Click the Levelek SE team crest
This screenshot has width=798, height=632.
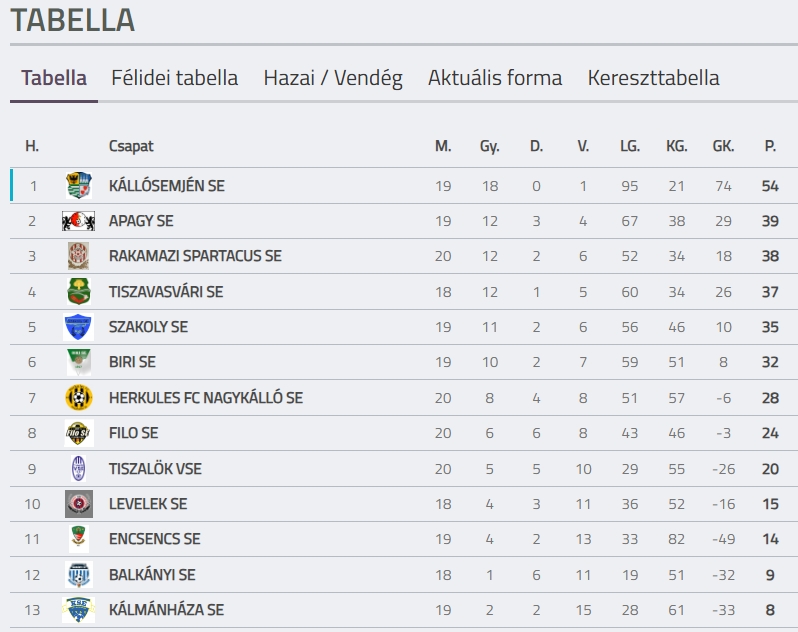click(x=78, y=504)
